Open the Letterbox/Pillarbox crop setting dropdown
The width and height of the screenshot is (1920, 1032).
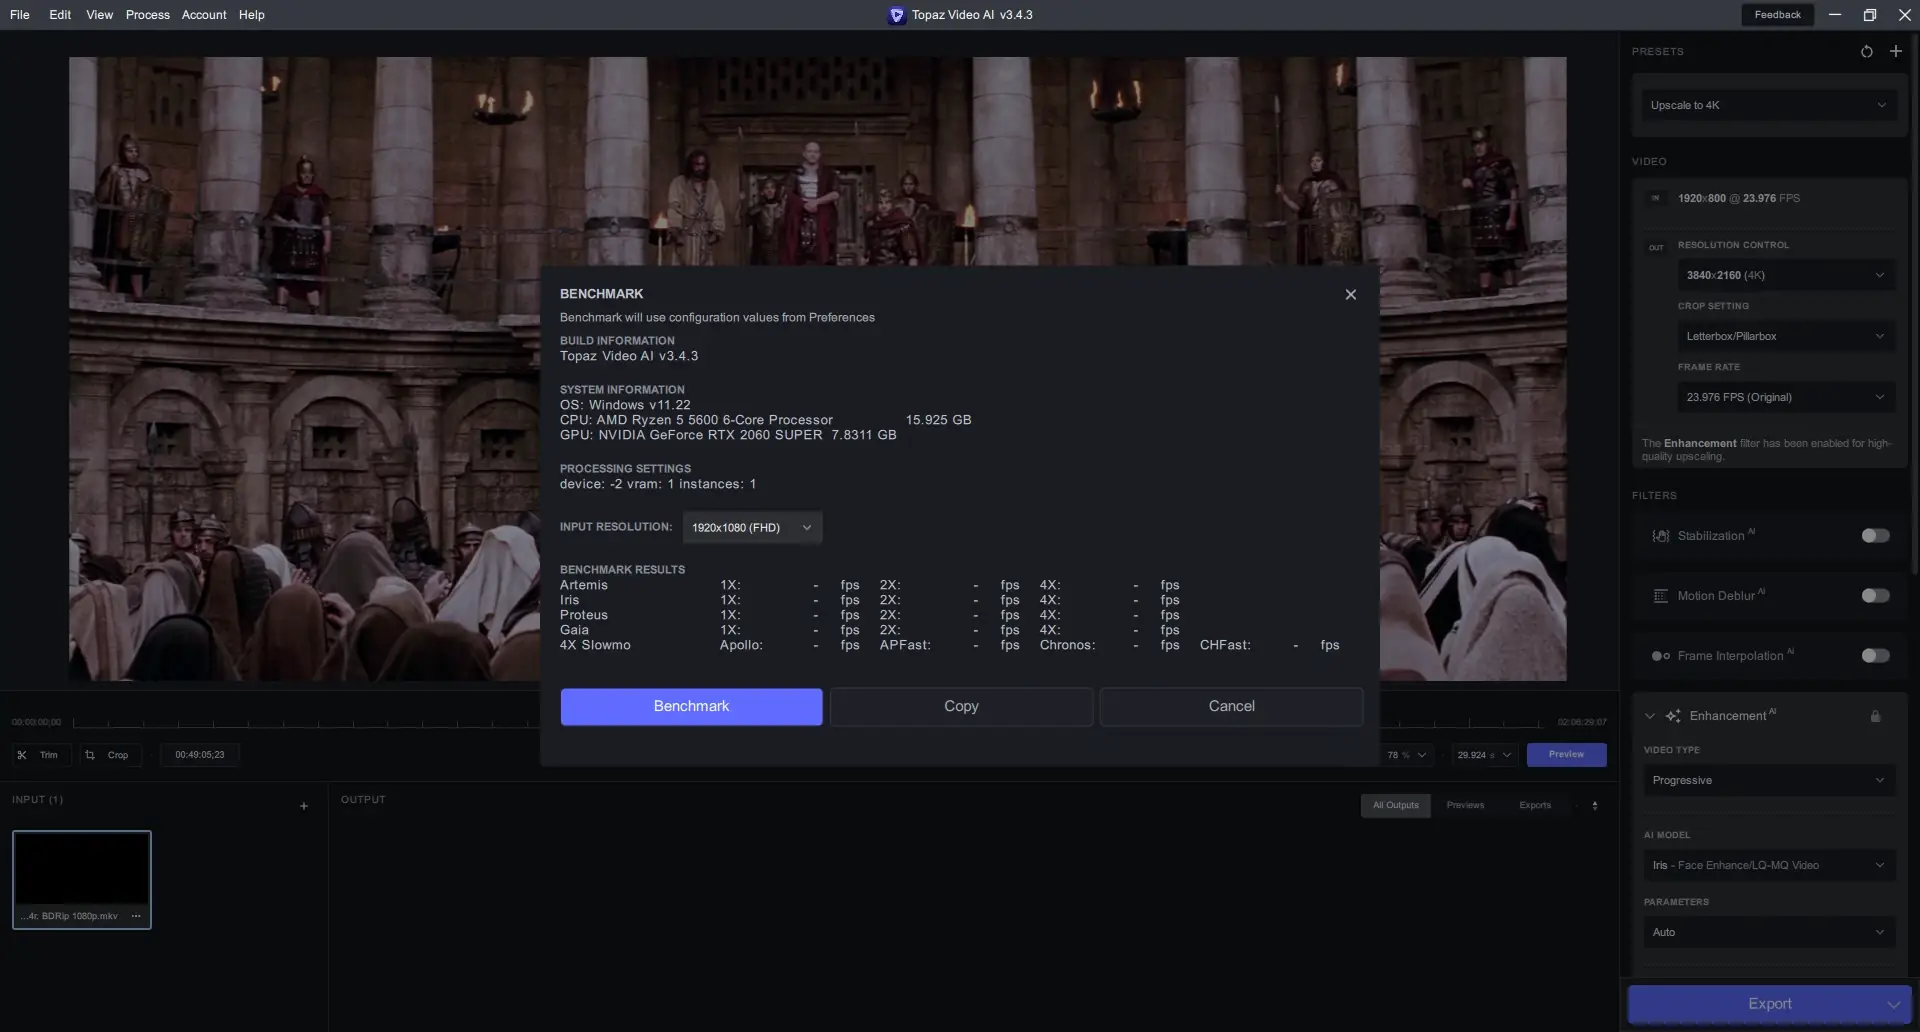(x=1786, y=336)
